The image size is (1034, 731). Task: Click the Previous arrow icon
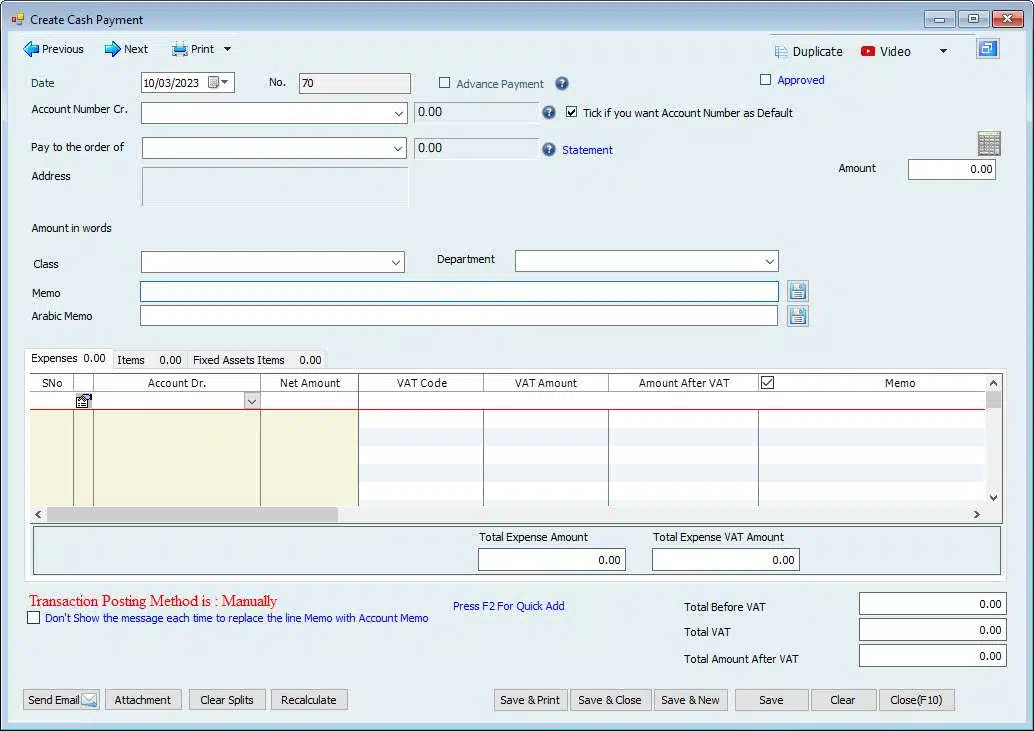(31, 49)
